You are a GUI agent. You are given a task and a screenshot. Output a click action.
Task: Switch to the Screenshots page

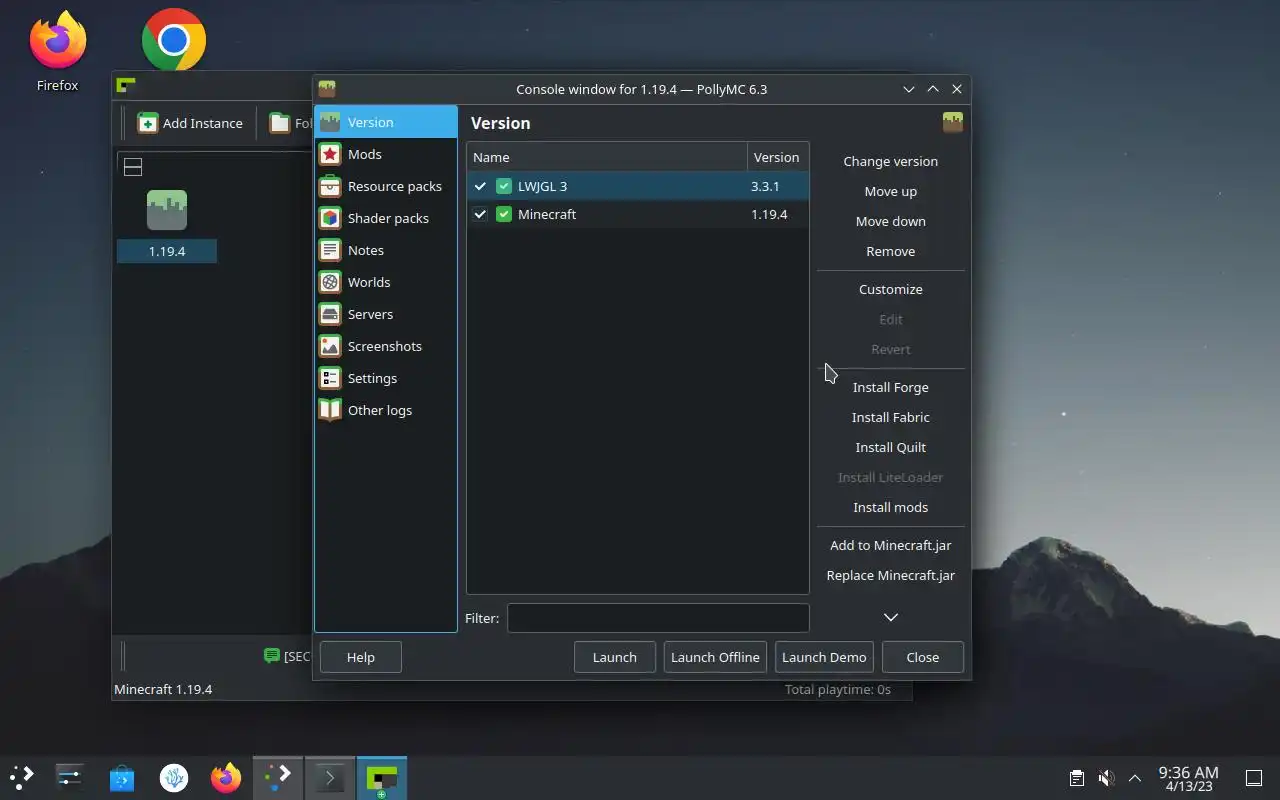coord(385,346)
